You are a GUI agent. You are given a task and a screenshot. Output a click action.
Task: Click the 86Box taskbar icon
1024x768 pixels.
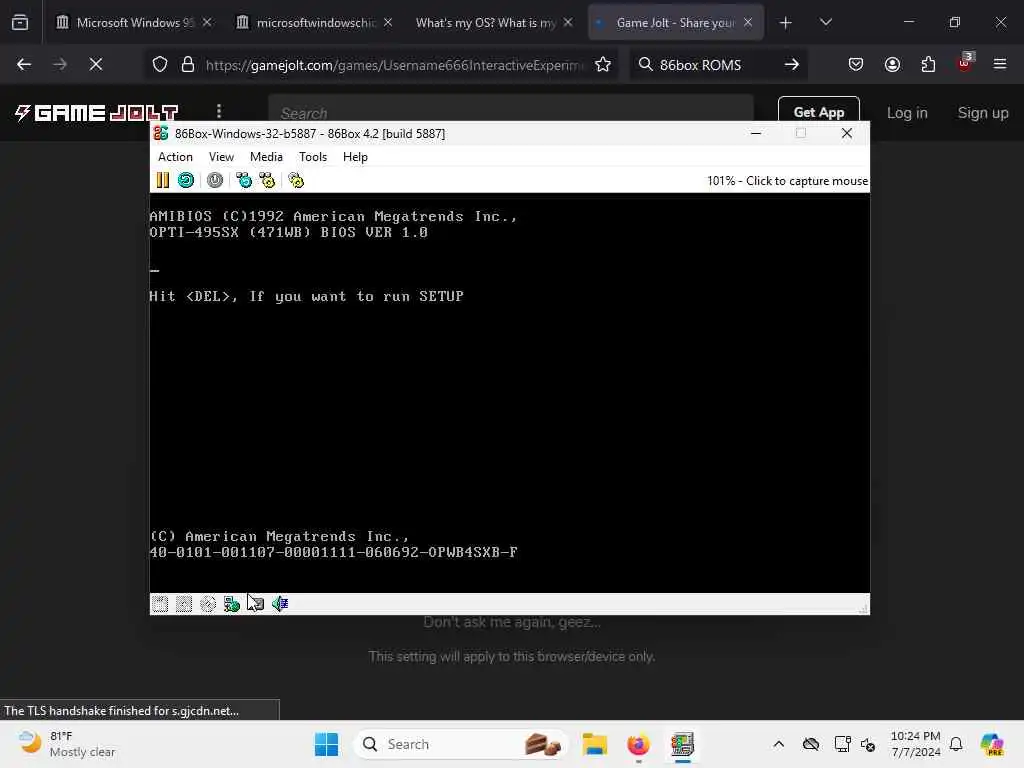tap(682, 744)
